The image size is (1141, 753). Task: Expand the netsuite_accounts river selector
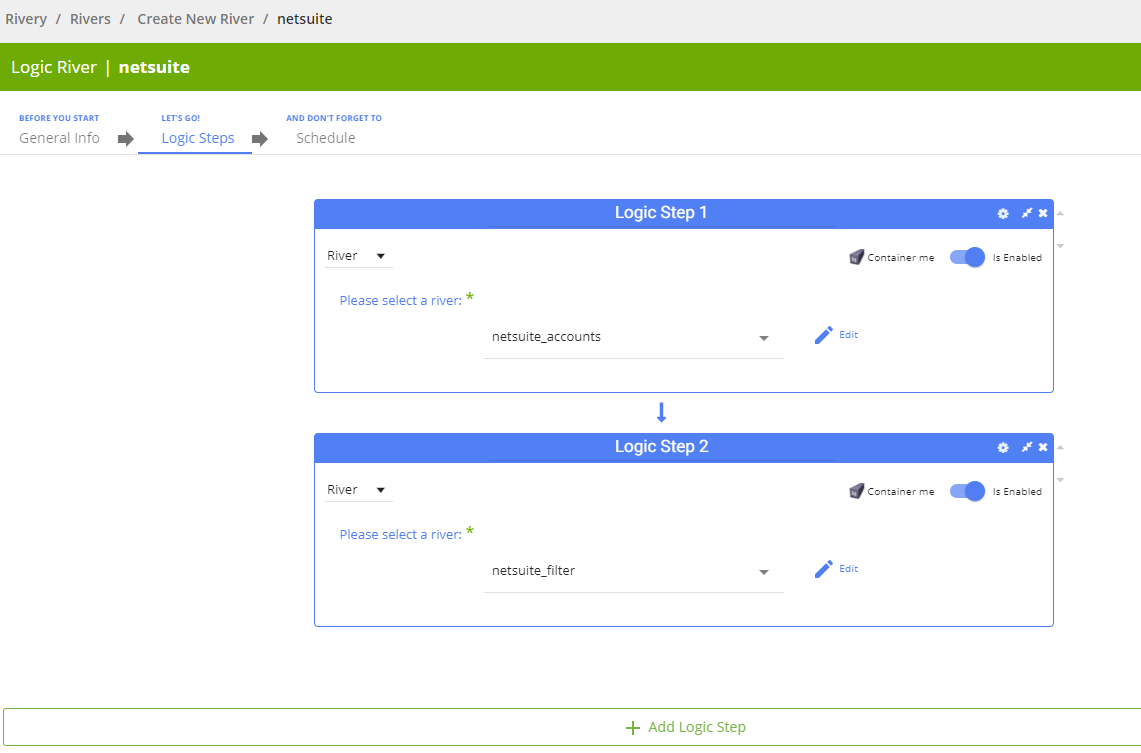[x=764, y=338]
